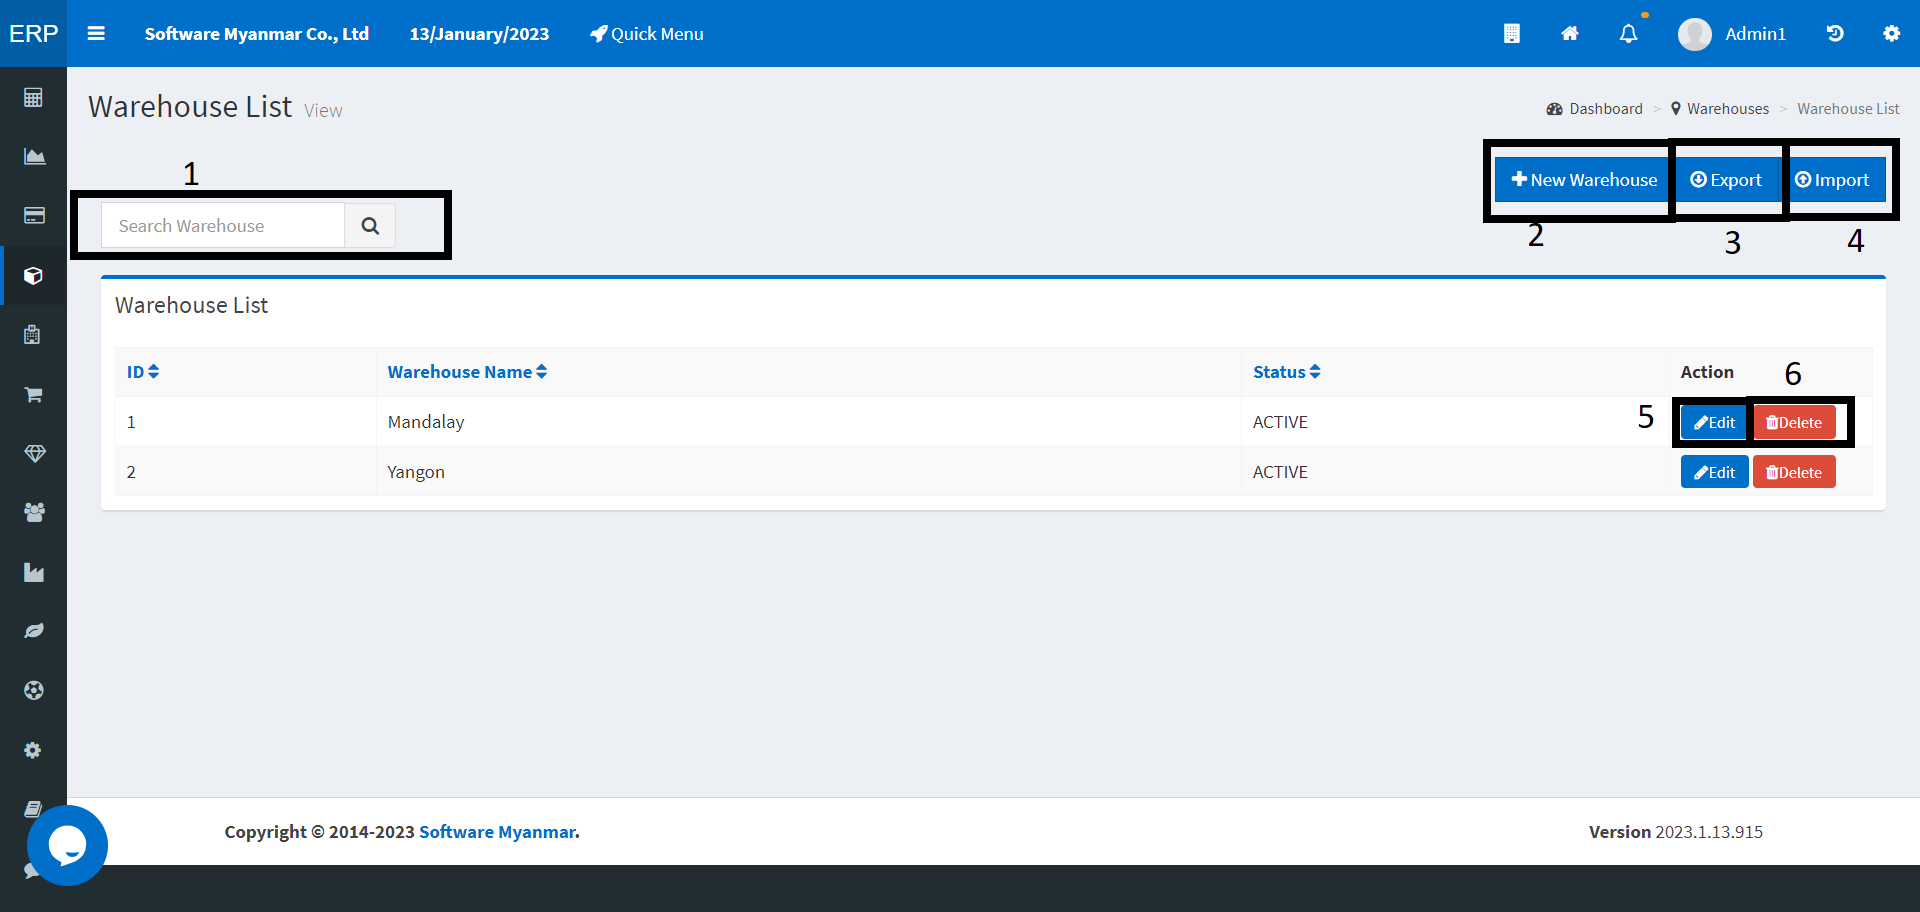Sort table by Status column
This screenshot has height=912, width=1920.
(1286, 372)
